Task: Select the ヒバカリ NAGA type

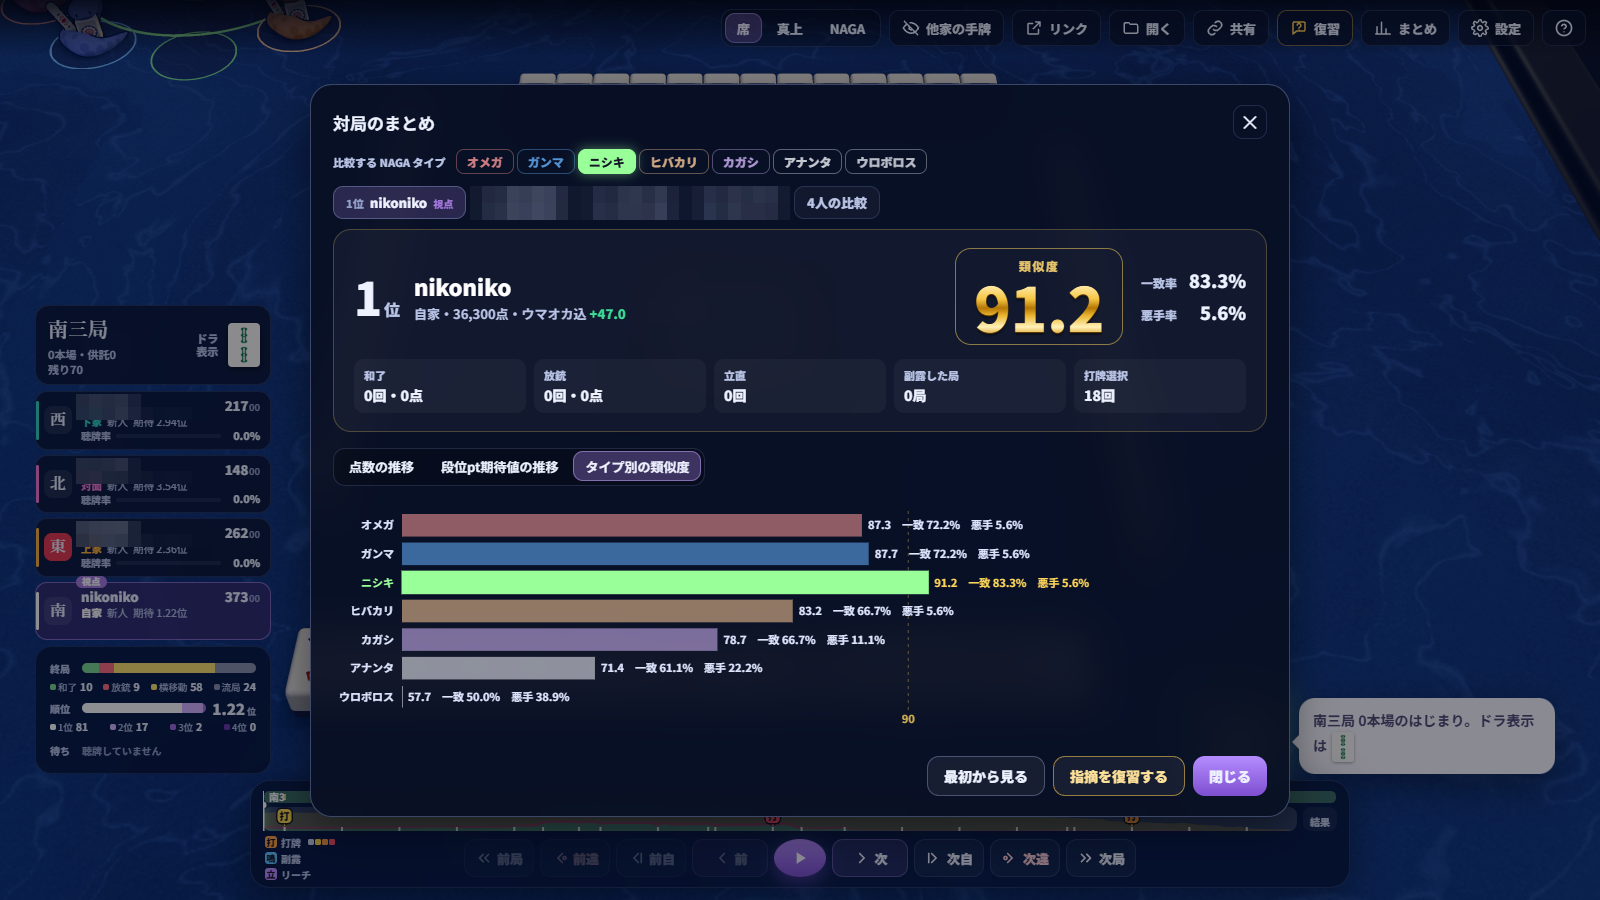Action: click(x=674, y=162)
